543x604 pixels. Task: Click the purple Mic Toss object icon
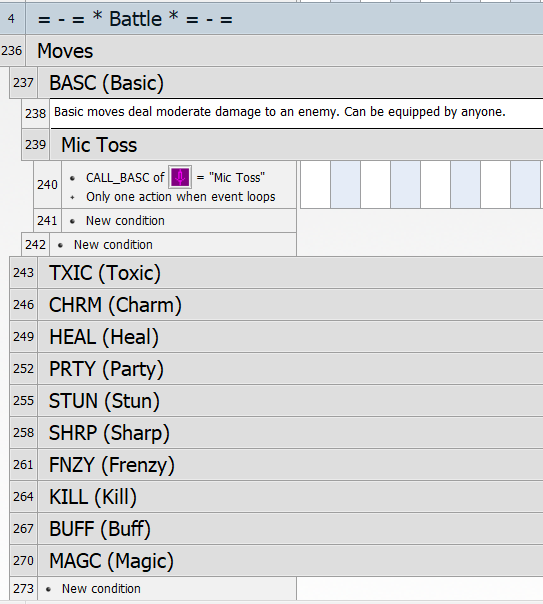[x=180, y=178]
